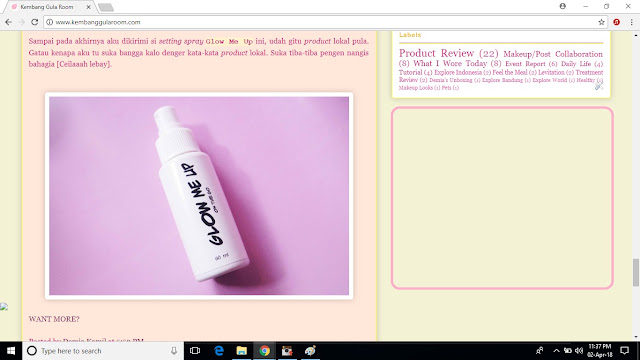The image size is (640, 360).
Task: Open the Event Report label
Action: click(x=525, y=64)
